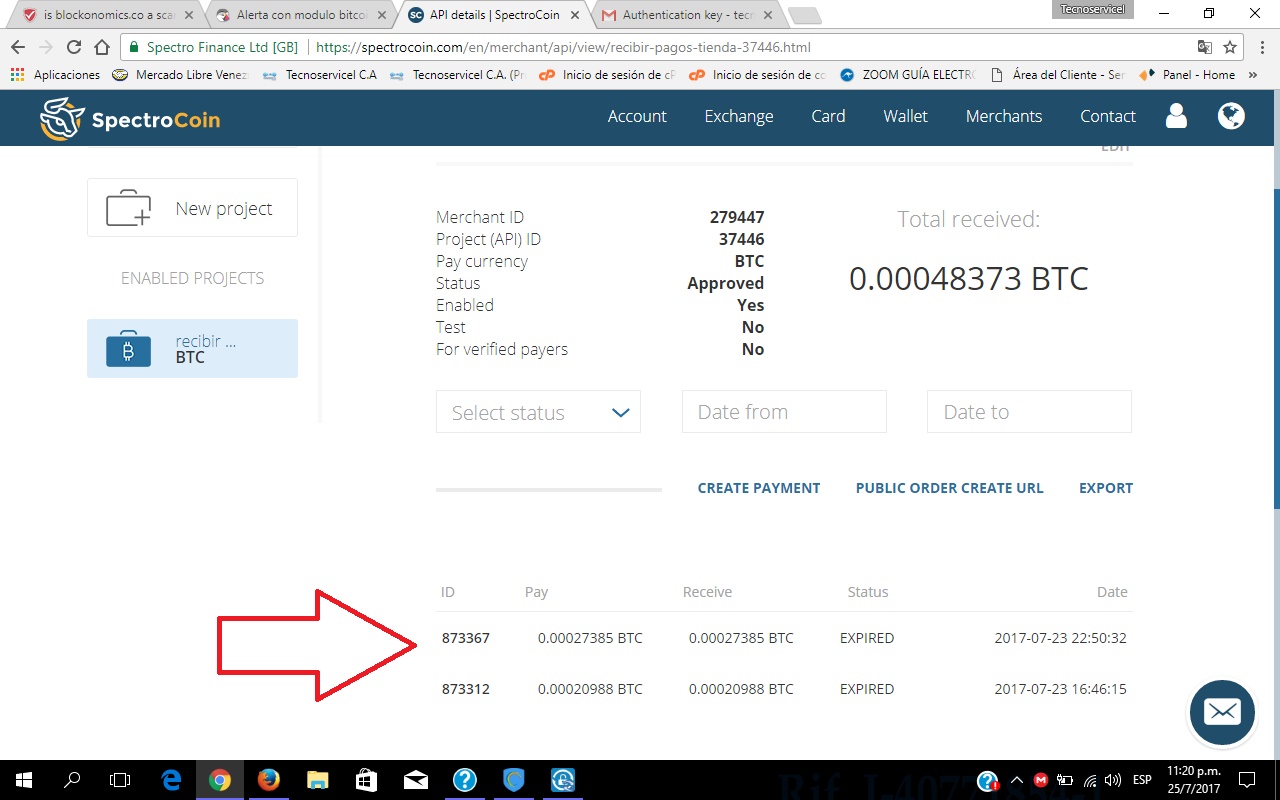Switch to the 'Alerta con modulo bitcoin' tab
This screenshot has width=1280, height=800.
(298, 15)
